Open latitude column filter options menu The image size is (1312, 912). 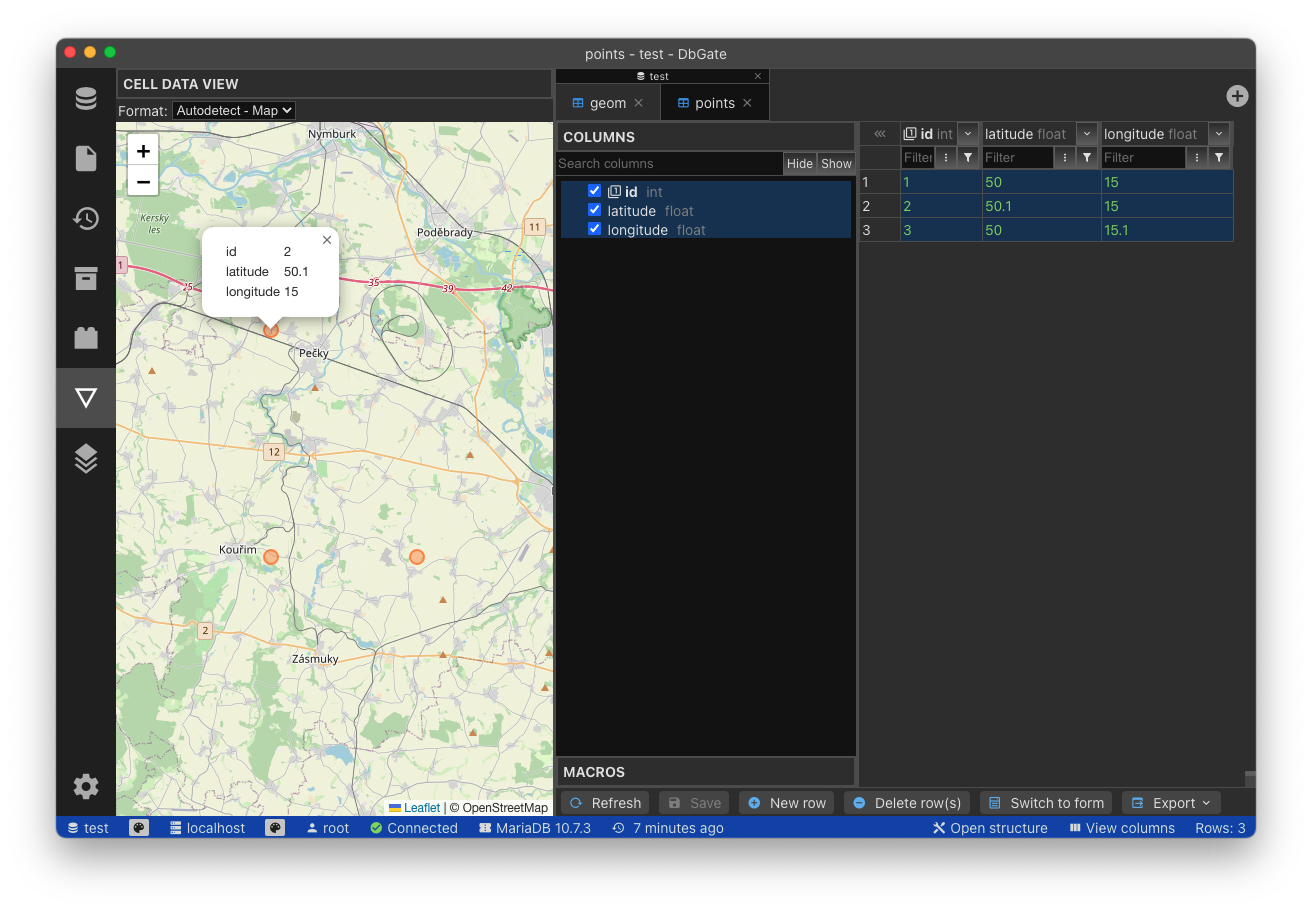pos(1064,157)
